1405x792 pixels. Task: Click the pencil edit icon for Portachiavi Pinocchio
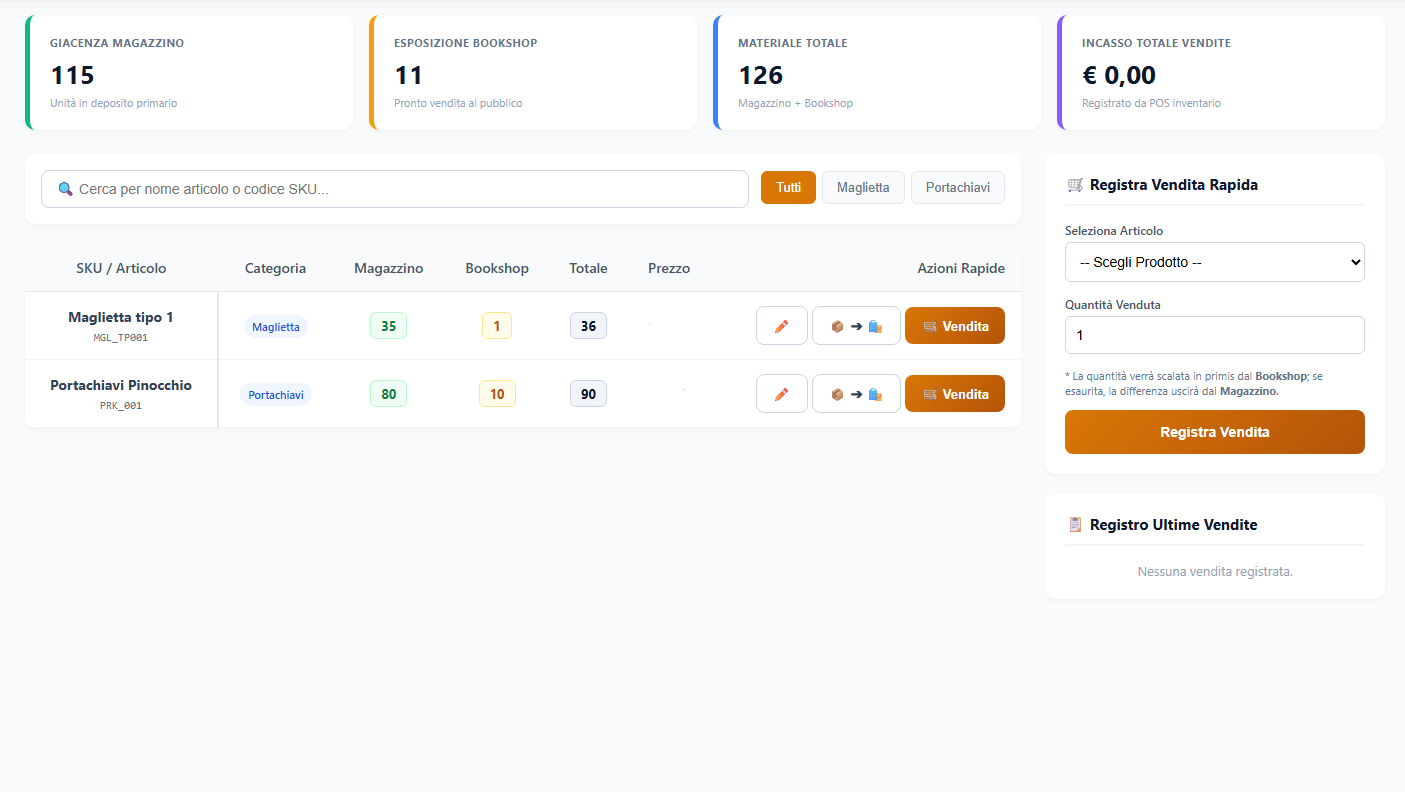click(x=782, y=394)
